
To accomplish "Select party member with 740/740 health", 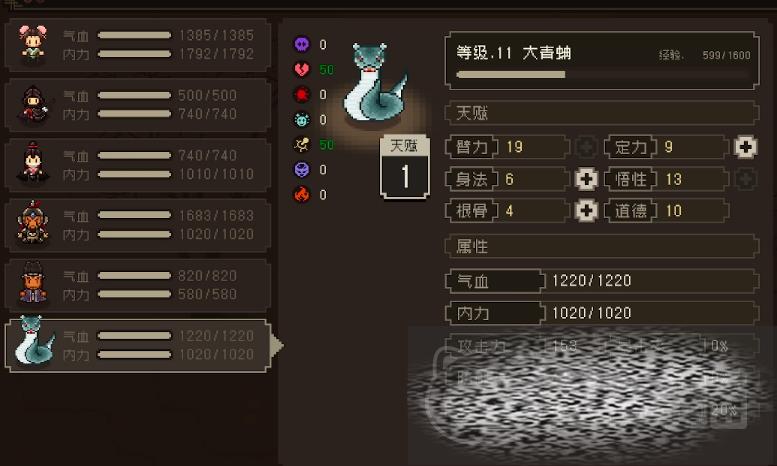I will click(x=138, y=165).
